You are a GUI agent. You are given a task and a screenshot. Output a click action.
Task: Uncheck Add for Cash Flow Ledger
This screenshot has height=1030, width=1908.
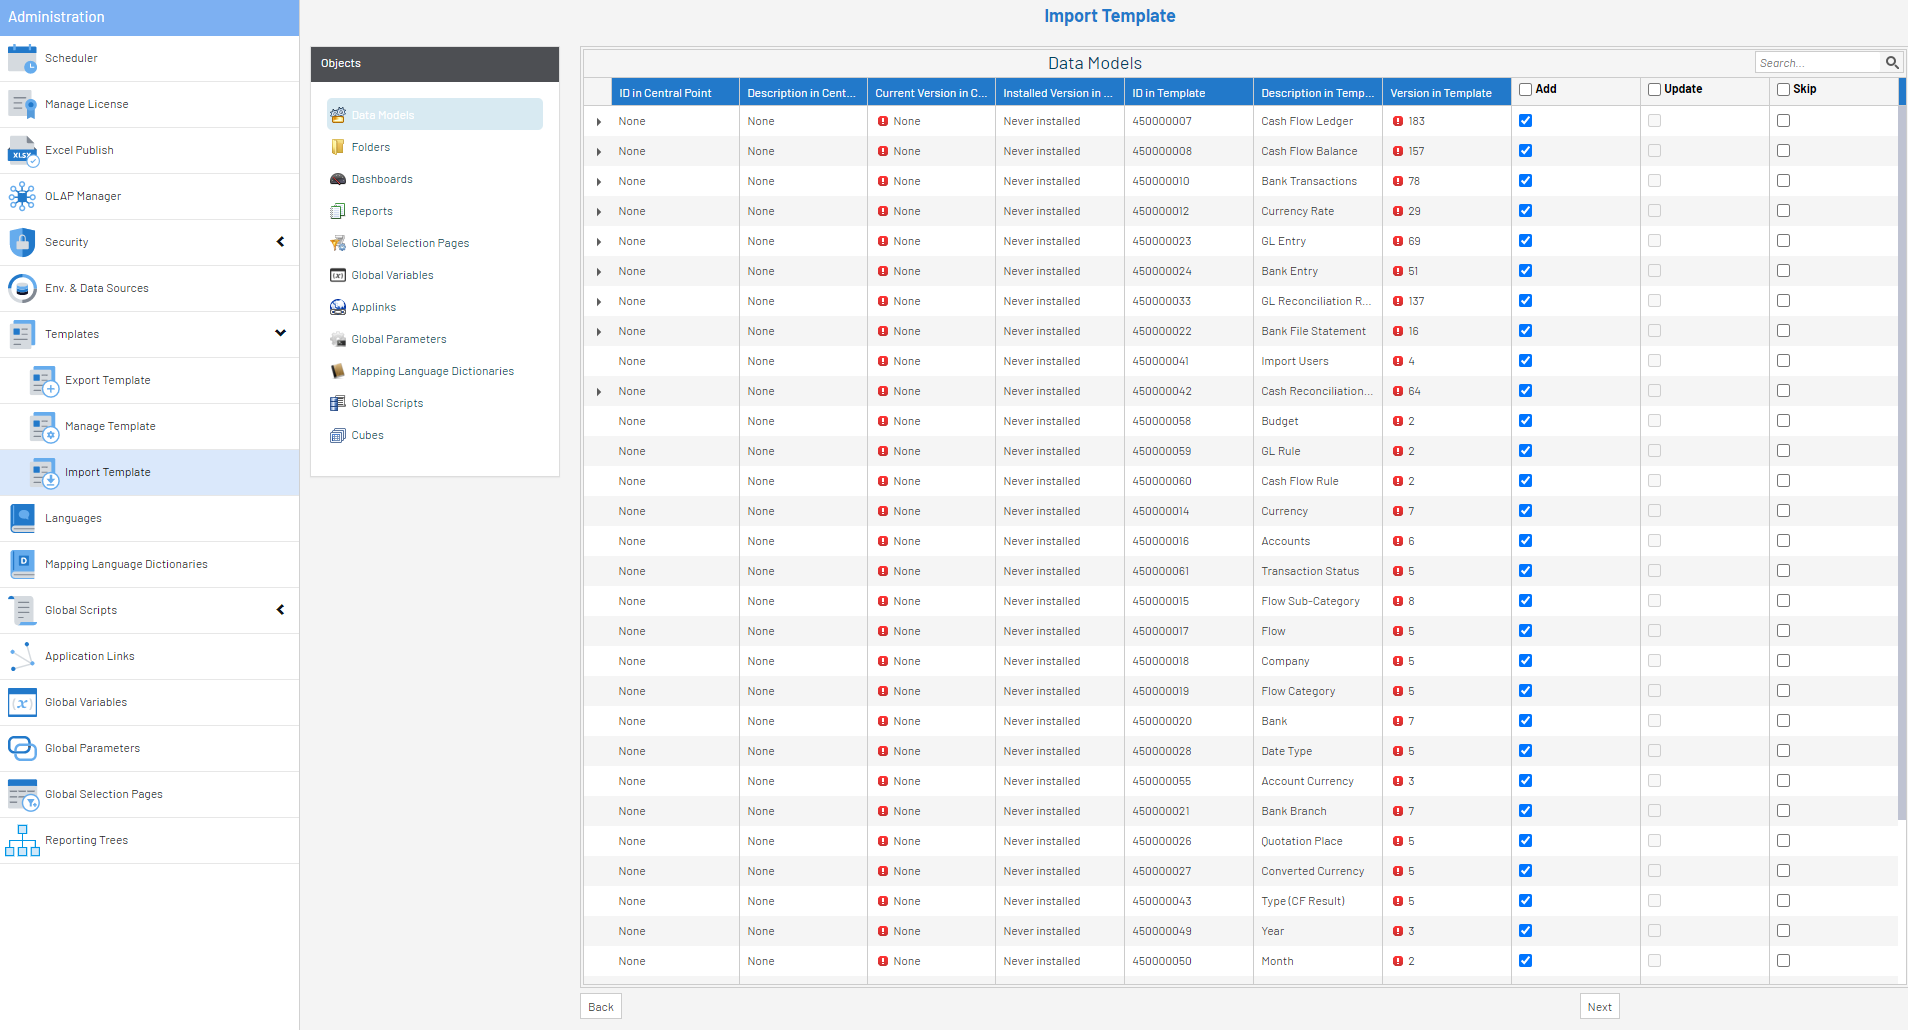pyautogui.click(x=1525, y=121)
